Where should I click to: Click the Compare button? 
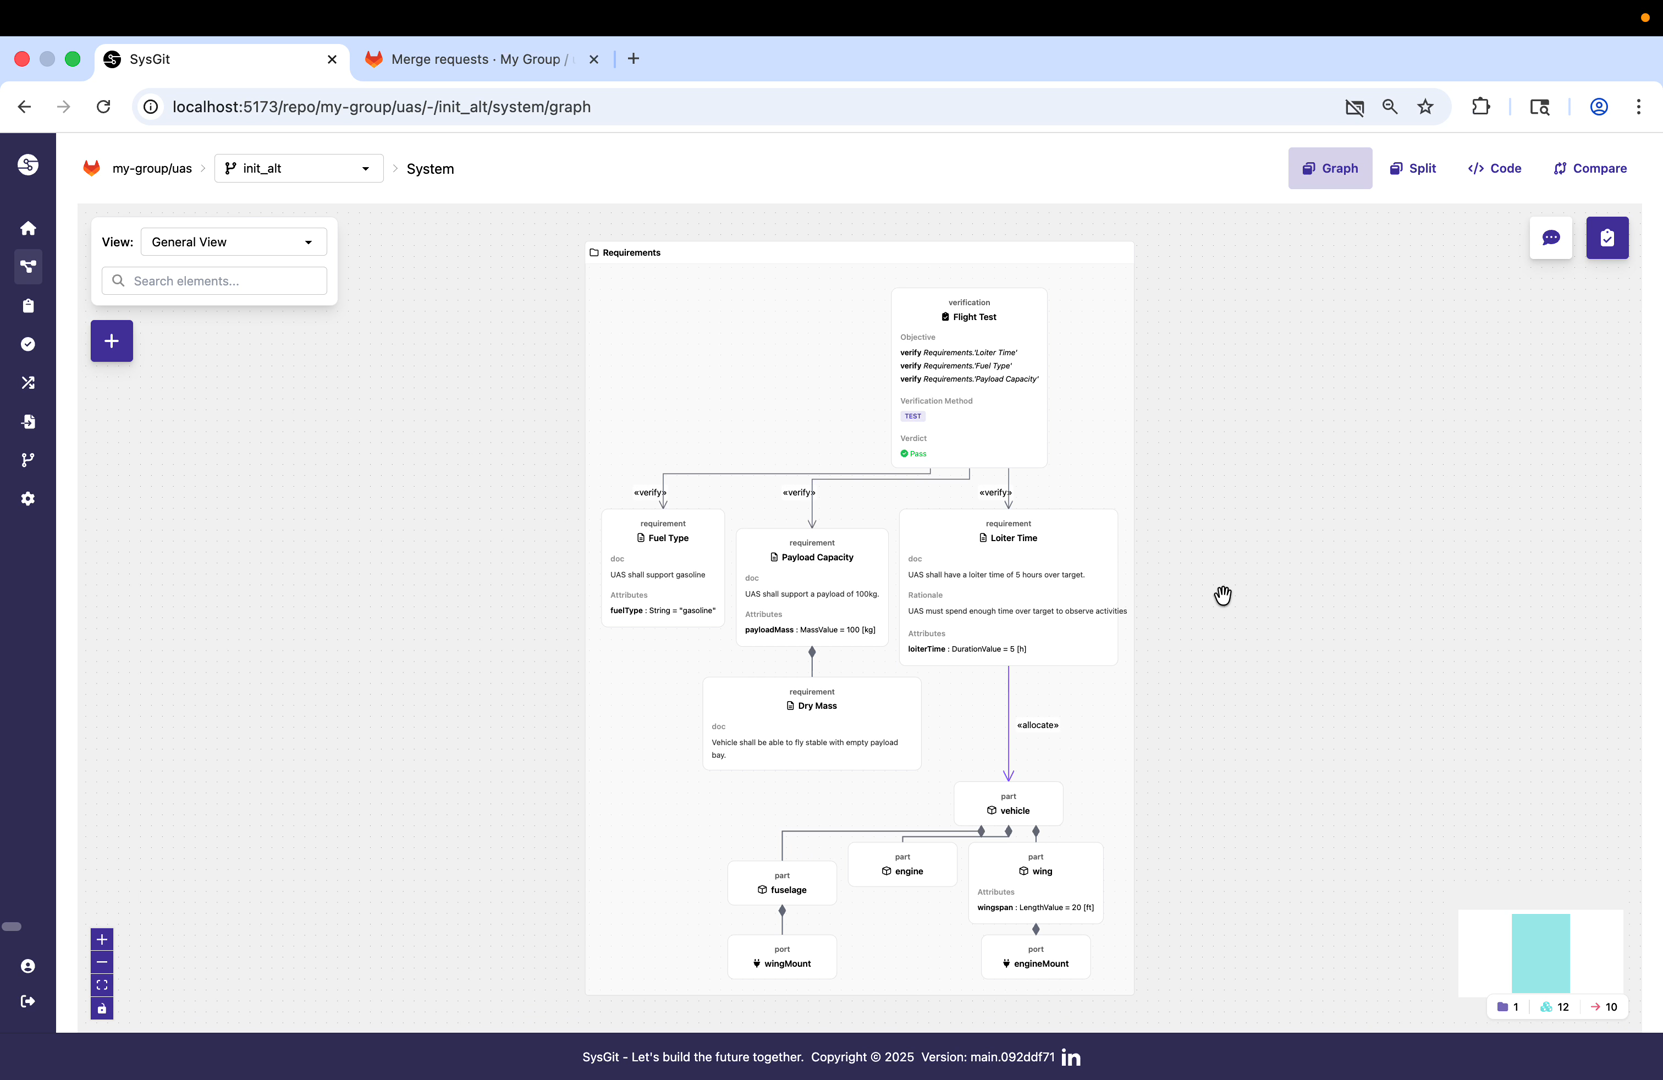1589,168
